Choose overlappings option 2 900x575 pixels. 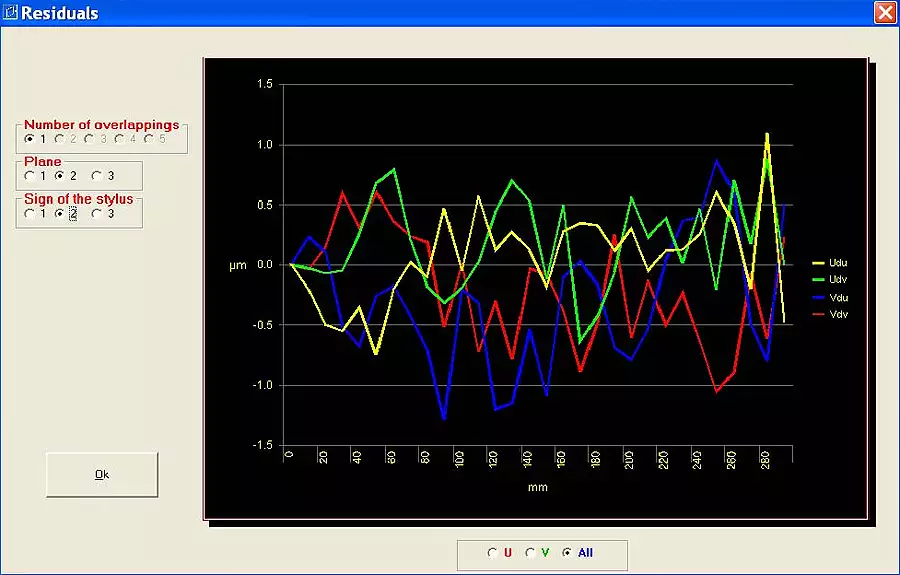point(59,138)
